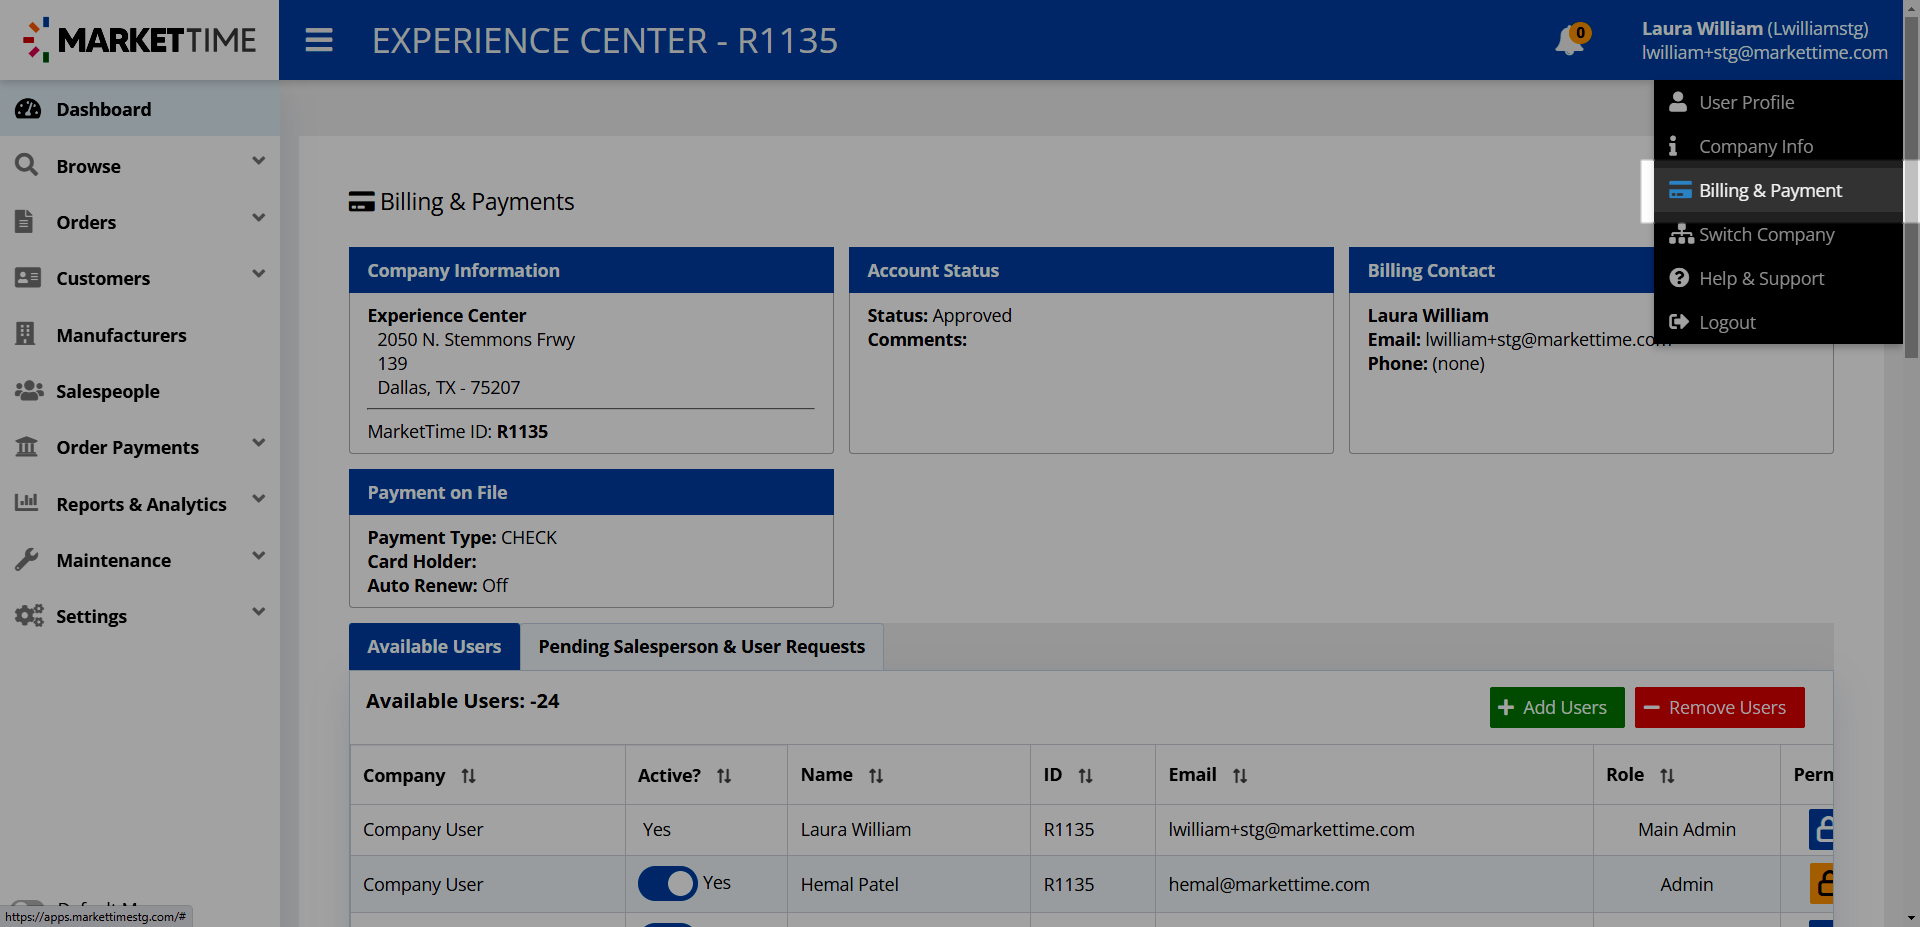Sort table by Company column arrows
The image size is (1920, 927).
pos(468,776)
